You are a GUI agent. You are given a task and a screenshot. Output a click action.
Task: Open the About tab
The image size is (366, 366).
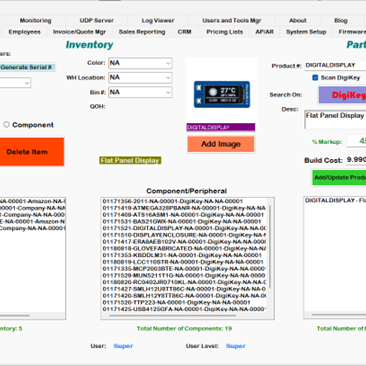(298, 20)
